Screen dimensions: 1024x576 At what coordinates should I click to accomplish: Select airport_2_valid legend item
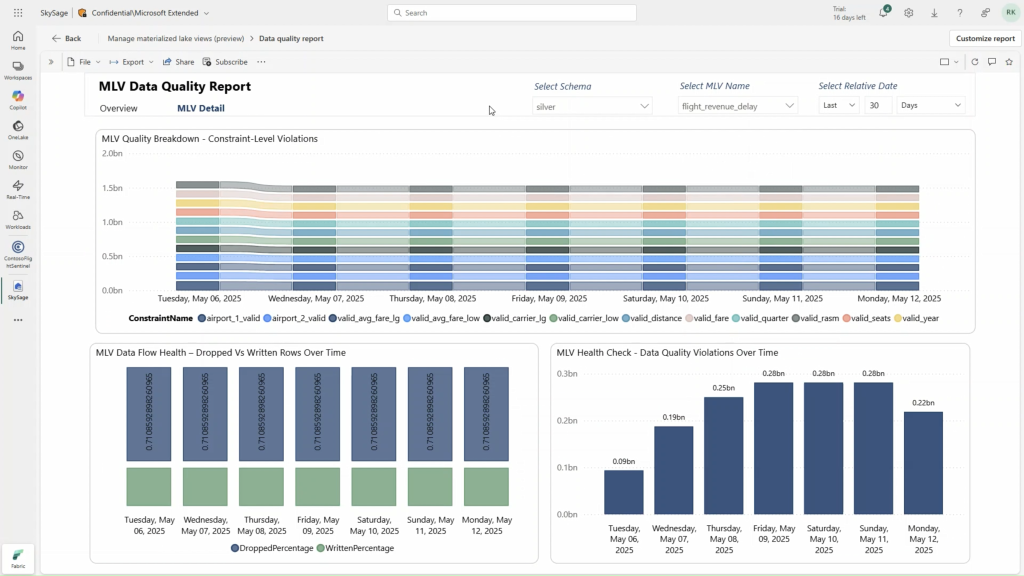tap(294, 318)
